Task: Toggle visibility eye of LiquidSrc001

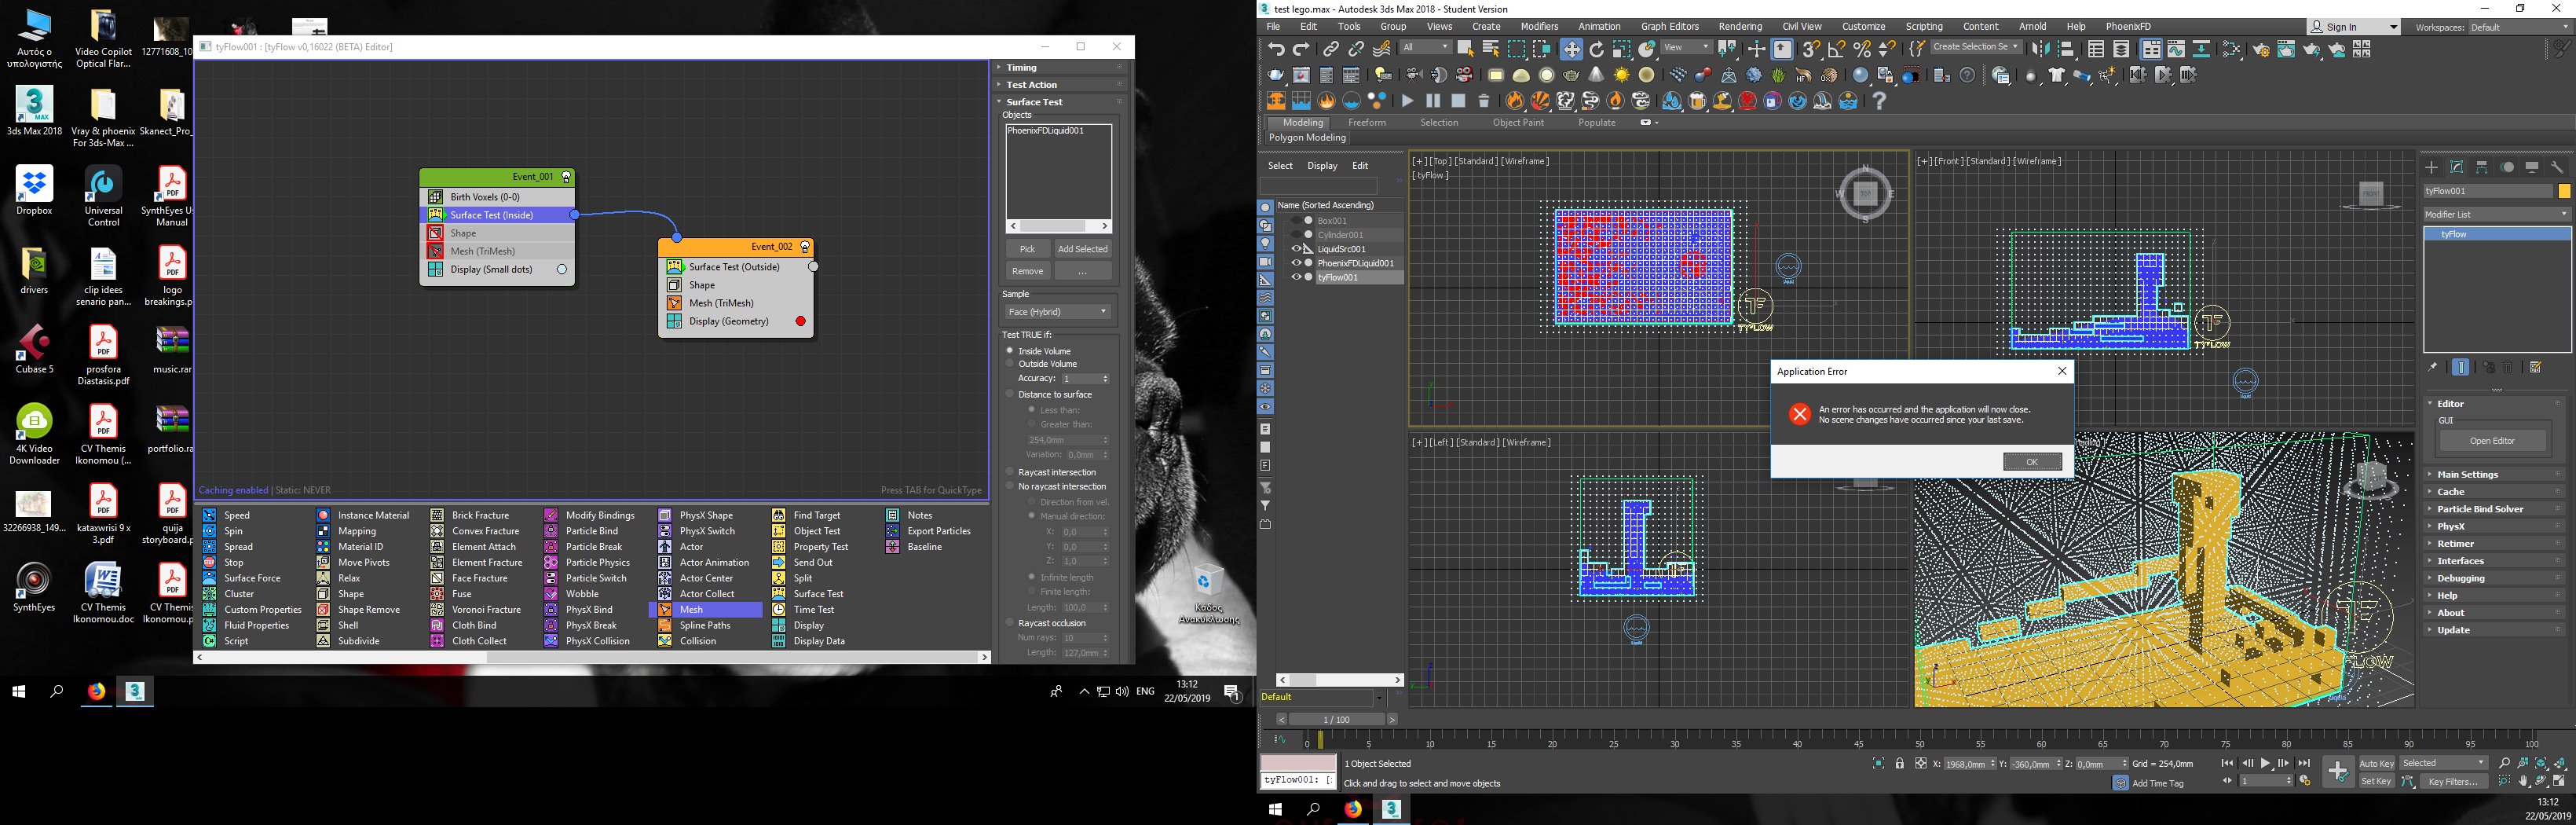Action: click(x=1296, y=249)
